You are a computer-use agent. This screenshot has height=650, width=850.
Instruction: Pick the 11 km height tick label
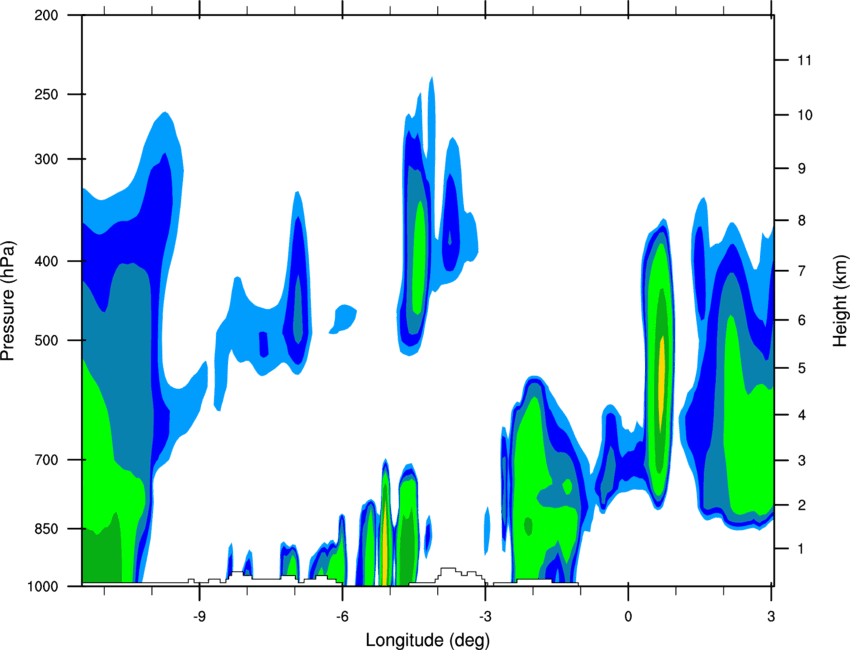[804, 60]
